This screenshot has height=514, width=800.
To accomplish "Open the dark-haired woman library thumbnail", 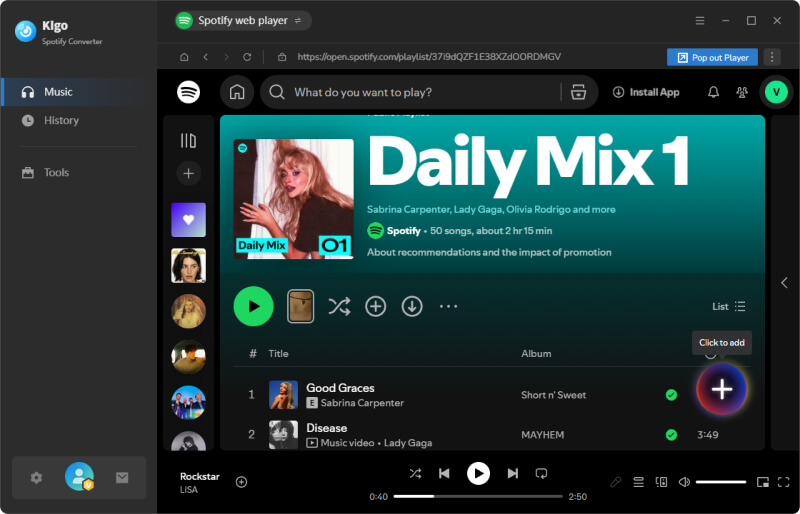I will (188, 265).
